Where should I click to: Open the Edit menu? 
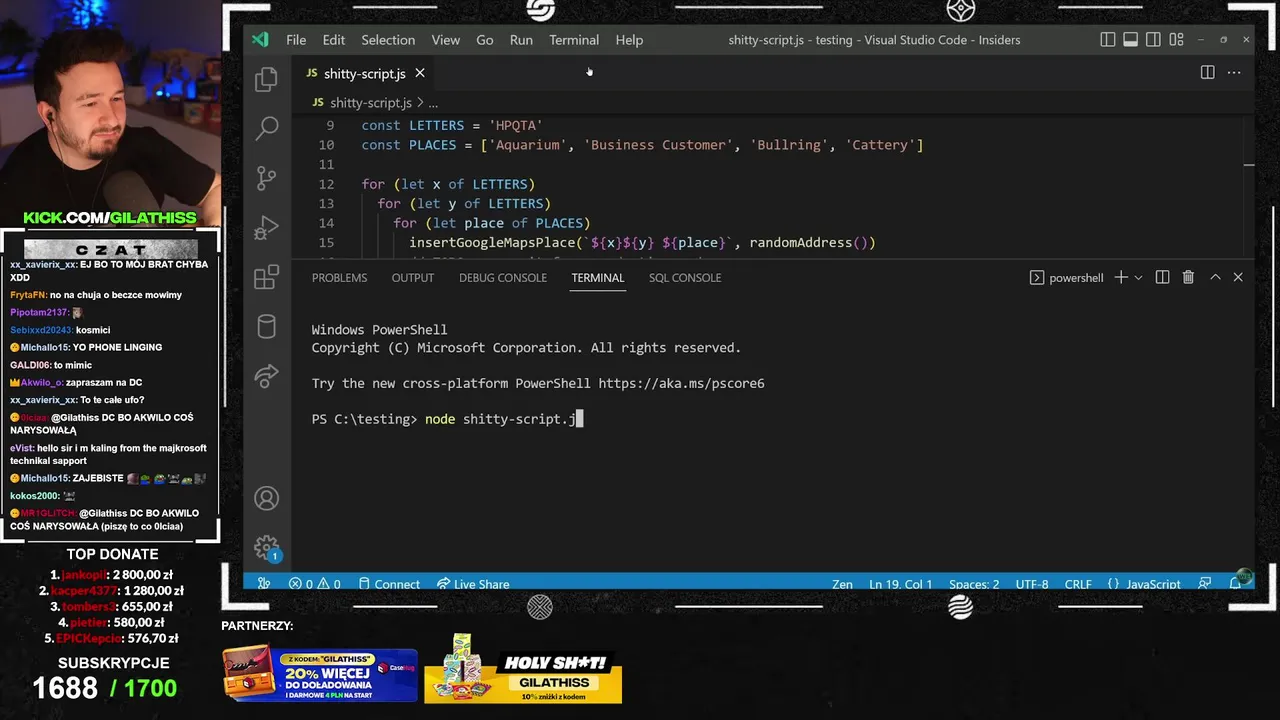(x=333, y=40)
